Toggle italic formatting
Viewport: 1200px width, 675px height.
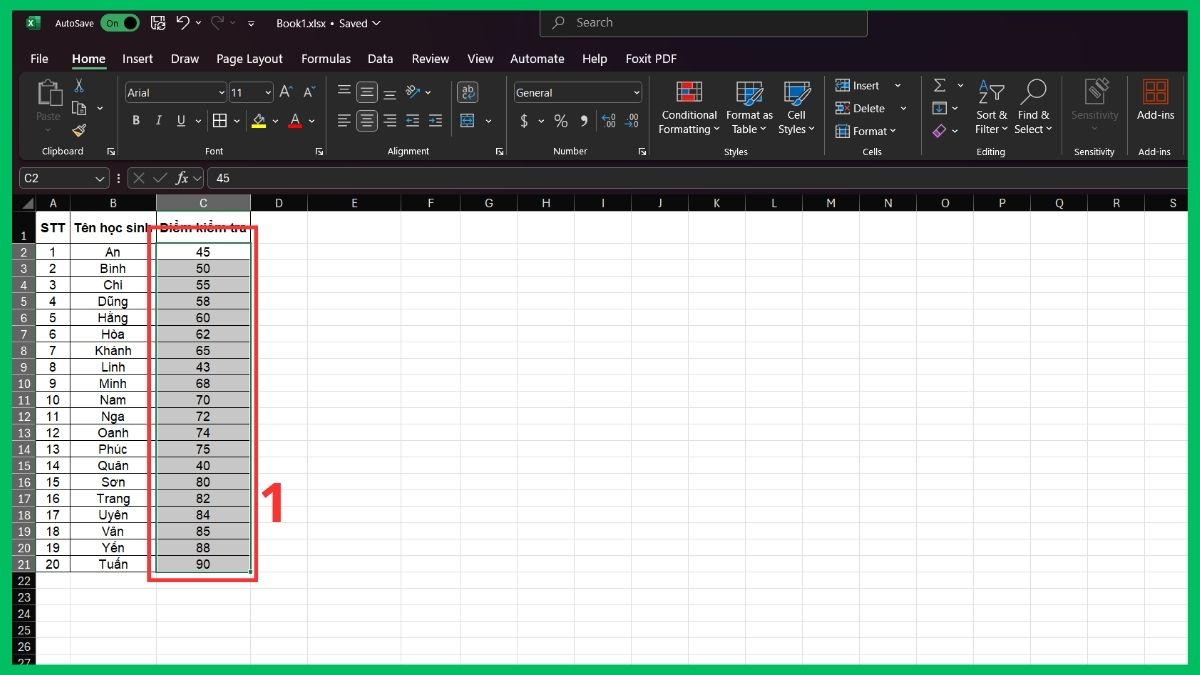click(159, 120)
